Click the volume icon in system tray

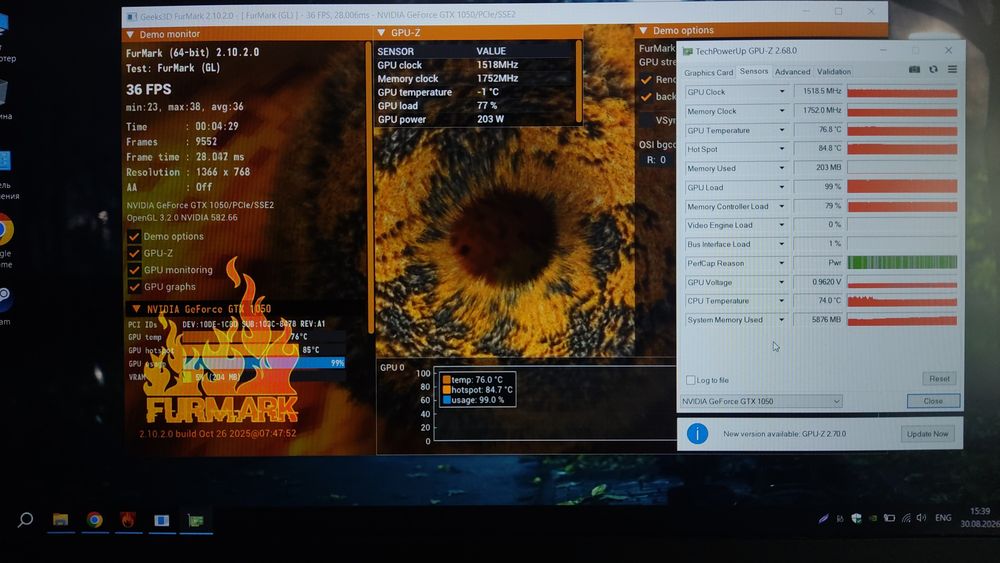[921, 518]
